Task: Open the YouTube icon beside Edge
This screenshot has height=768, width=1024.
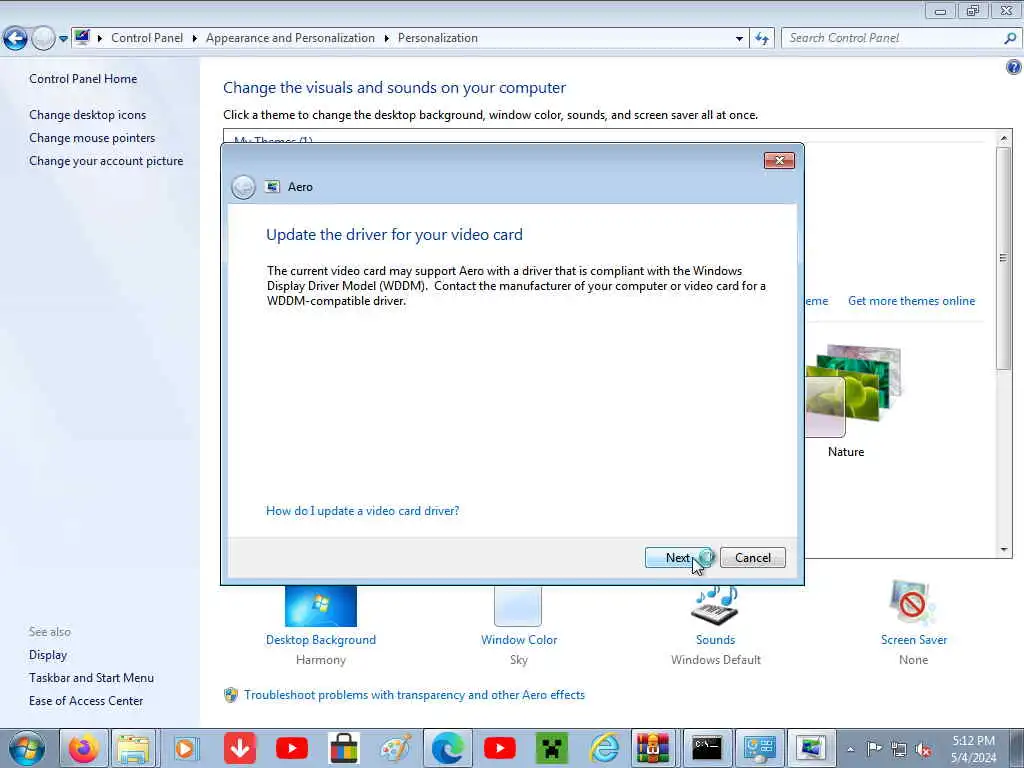Action: click(x=500, y=748)
